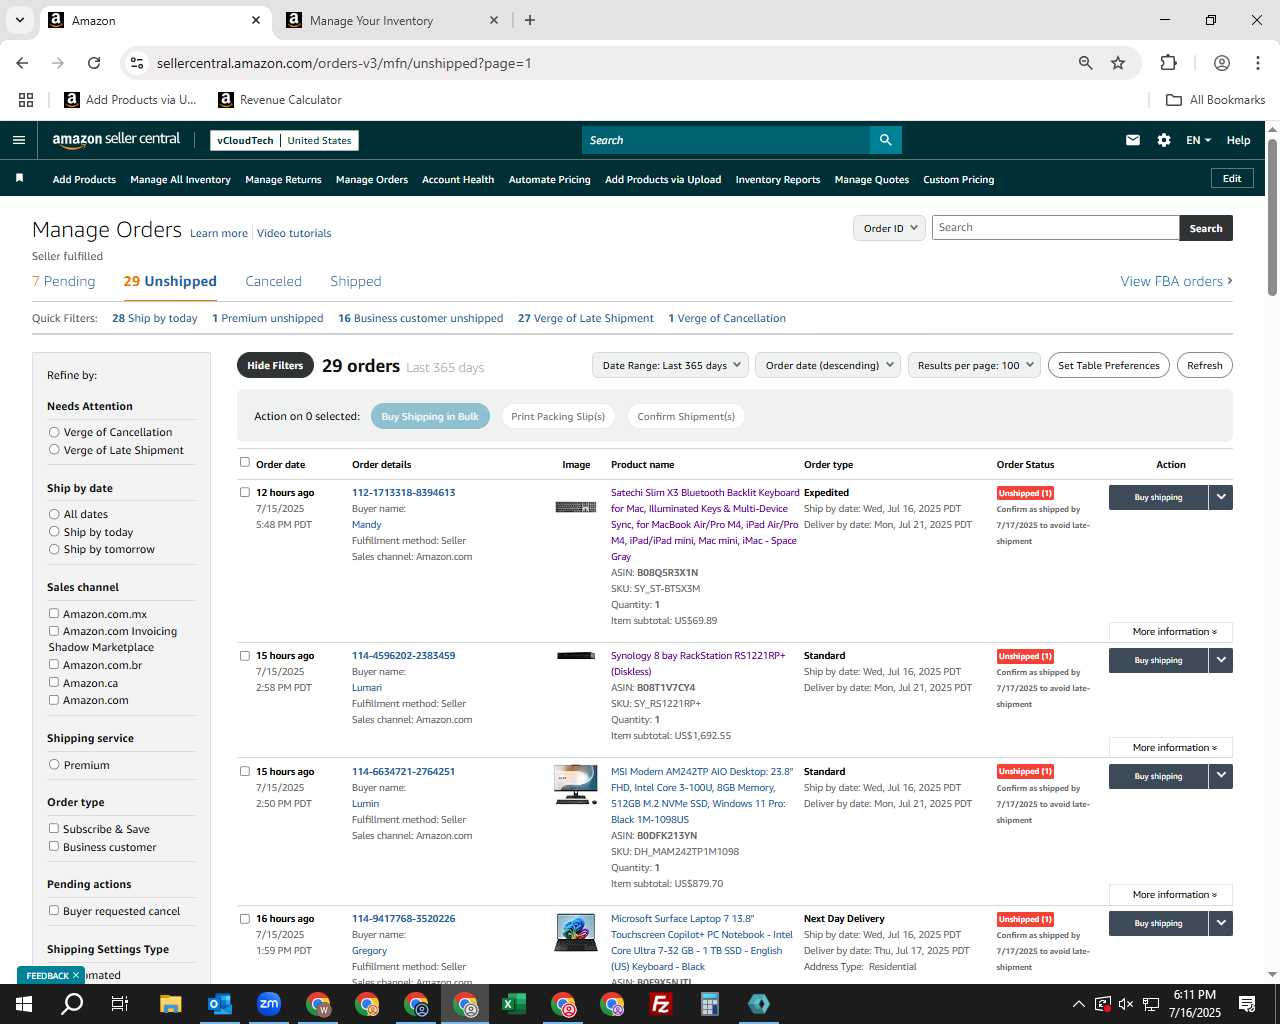Open Manage Returns menu item

[283, 179]
